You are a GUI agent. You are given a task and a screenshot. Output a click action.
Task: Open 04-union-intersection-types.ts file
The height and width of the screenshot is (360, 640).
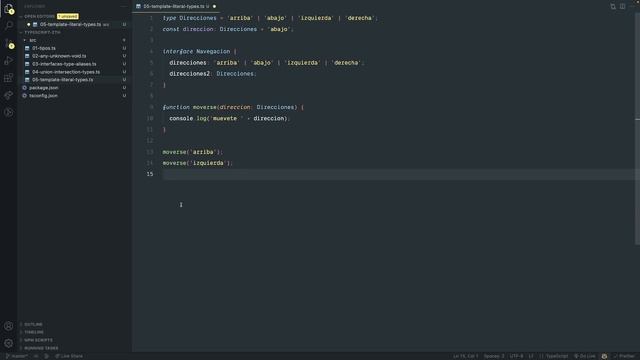point(66,72)
